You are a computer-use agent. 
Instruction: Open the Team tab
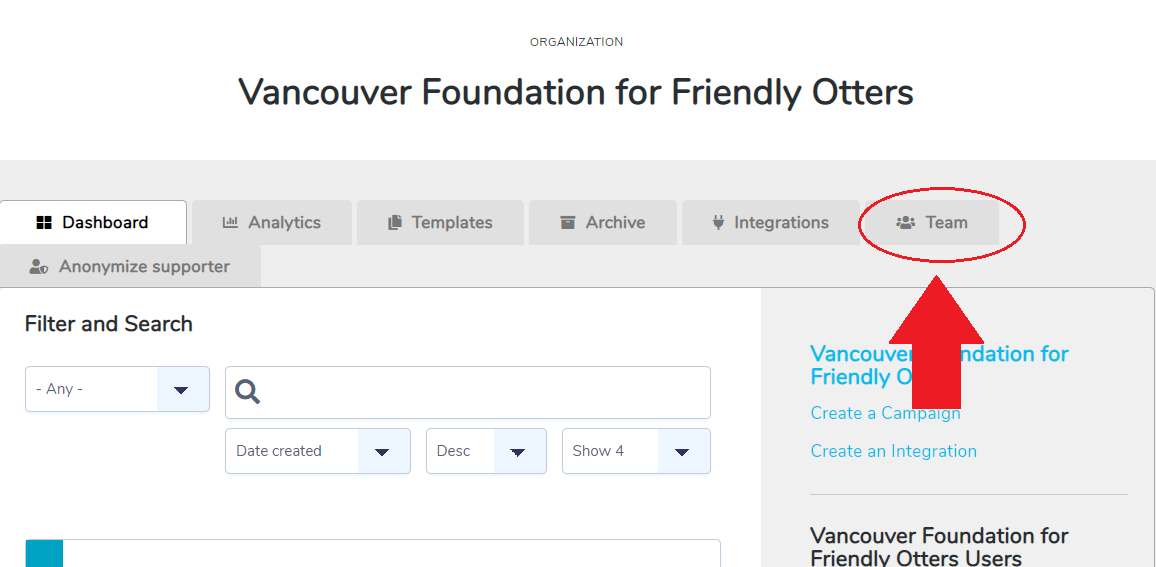tap(930, 223)
